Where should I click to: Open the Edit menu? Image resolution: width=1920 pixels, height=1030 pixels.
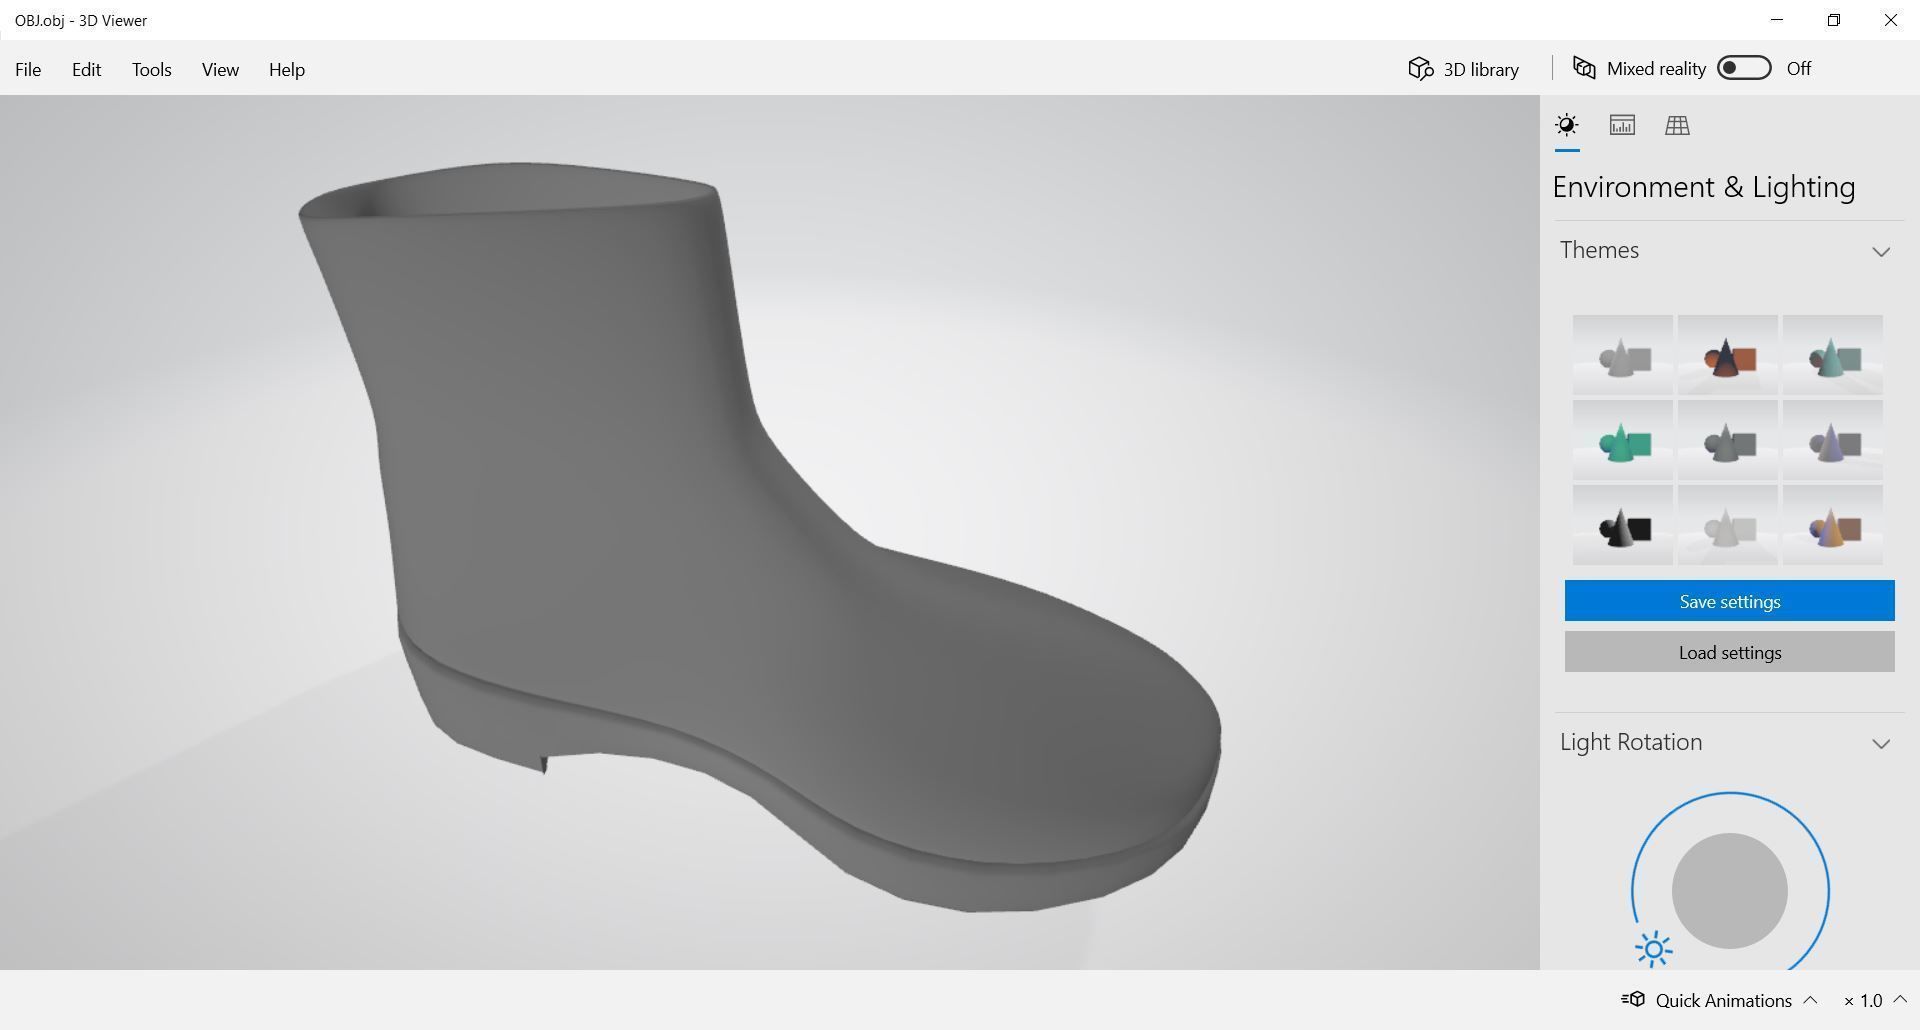pyautogui.click(x=86, y=69)
